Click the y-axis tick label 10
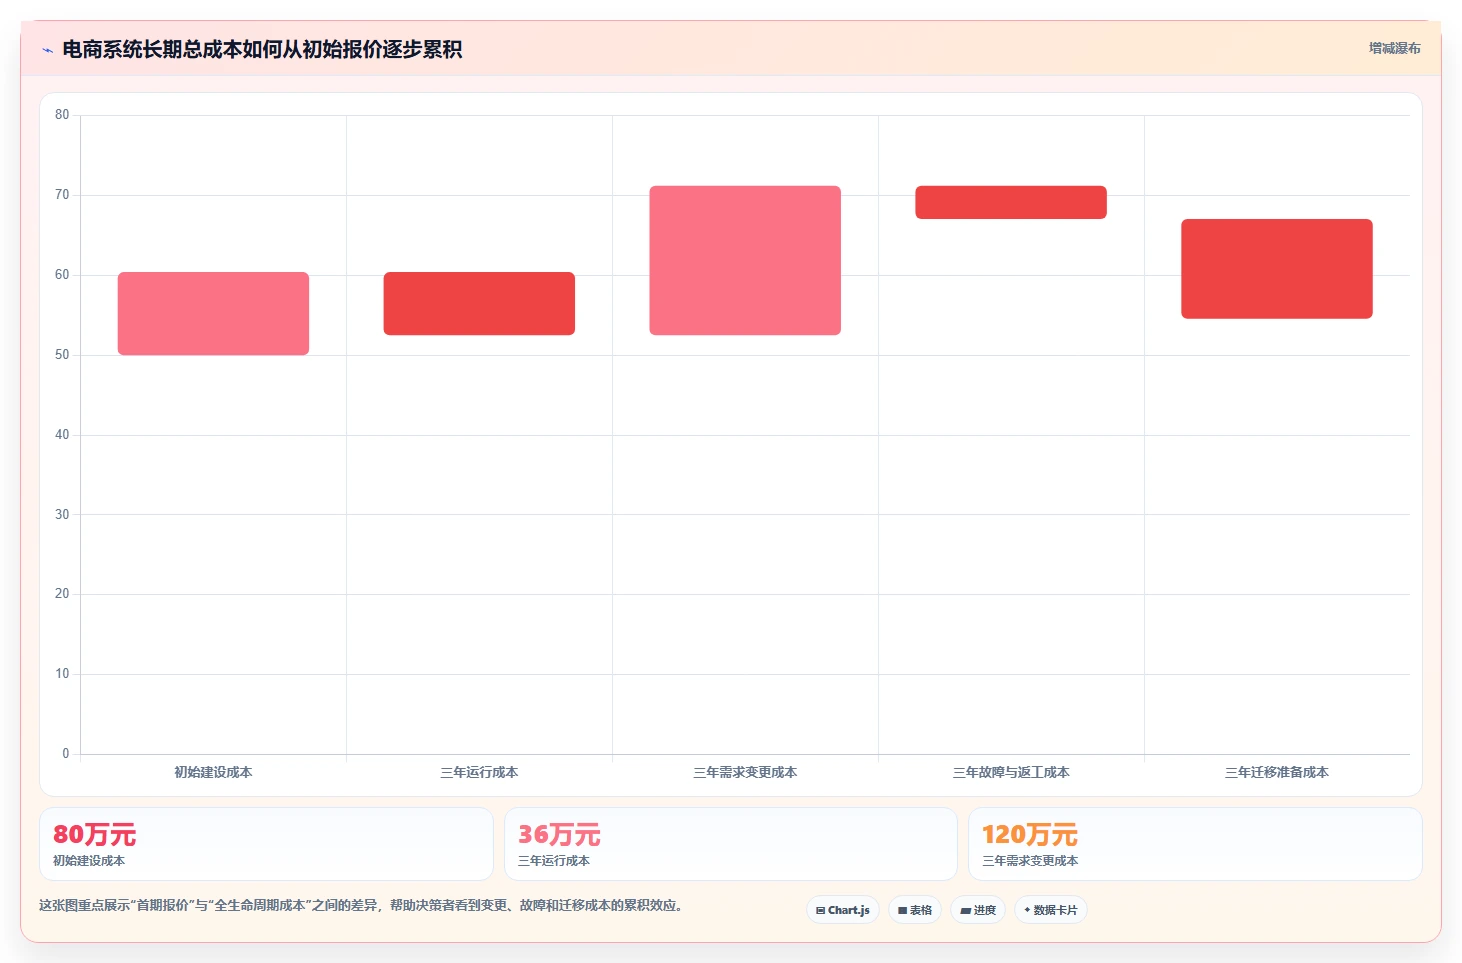 tap(62, 674)
